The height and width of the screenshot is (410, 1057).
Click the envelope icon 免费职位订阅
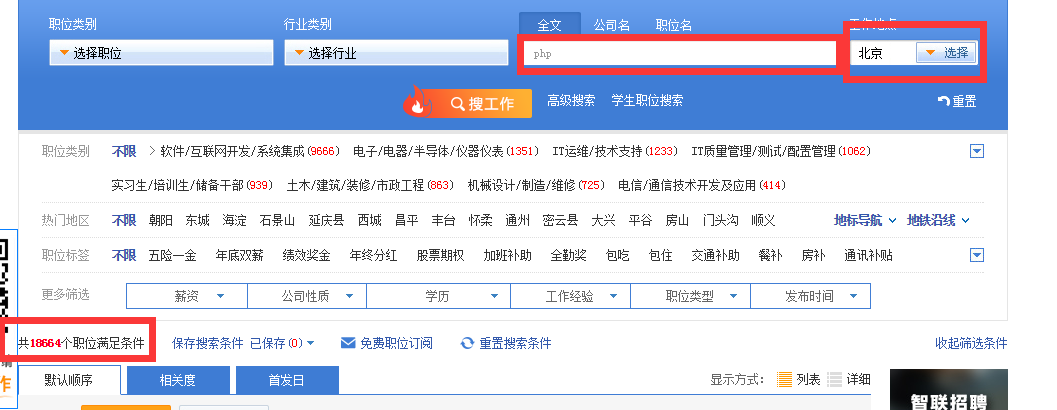pyautogui.click(x=387, y=343)
